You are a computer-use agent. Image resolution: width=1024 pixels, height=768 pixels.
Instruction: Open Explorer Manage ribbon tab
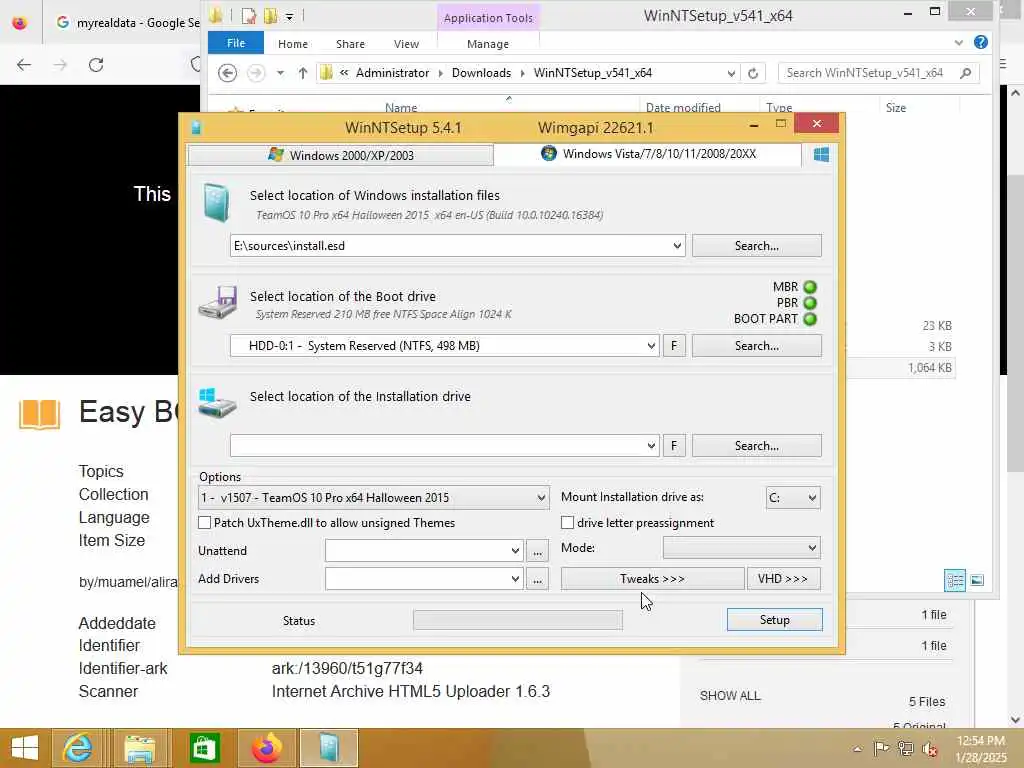[488, 44]
